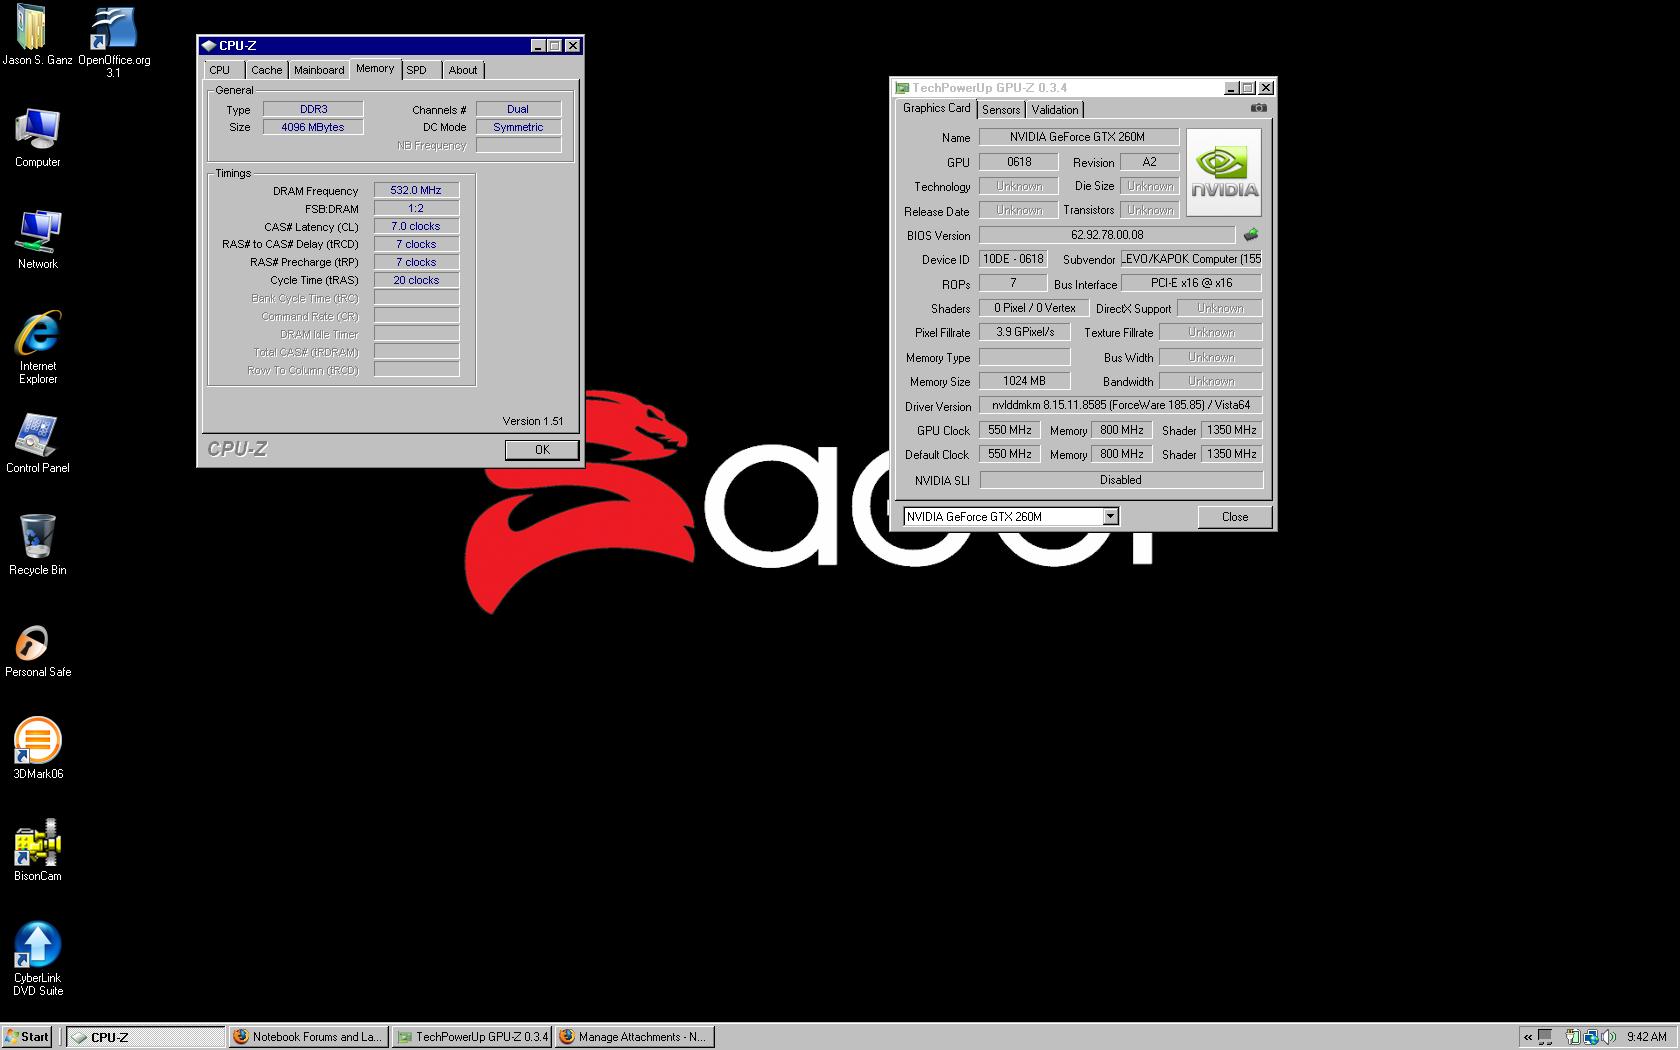The width and height of the screenshot is (1680, 1050).
Task: Click the power plug battery tray icon
Action: [1573, 1037]
